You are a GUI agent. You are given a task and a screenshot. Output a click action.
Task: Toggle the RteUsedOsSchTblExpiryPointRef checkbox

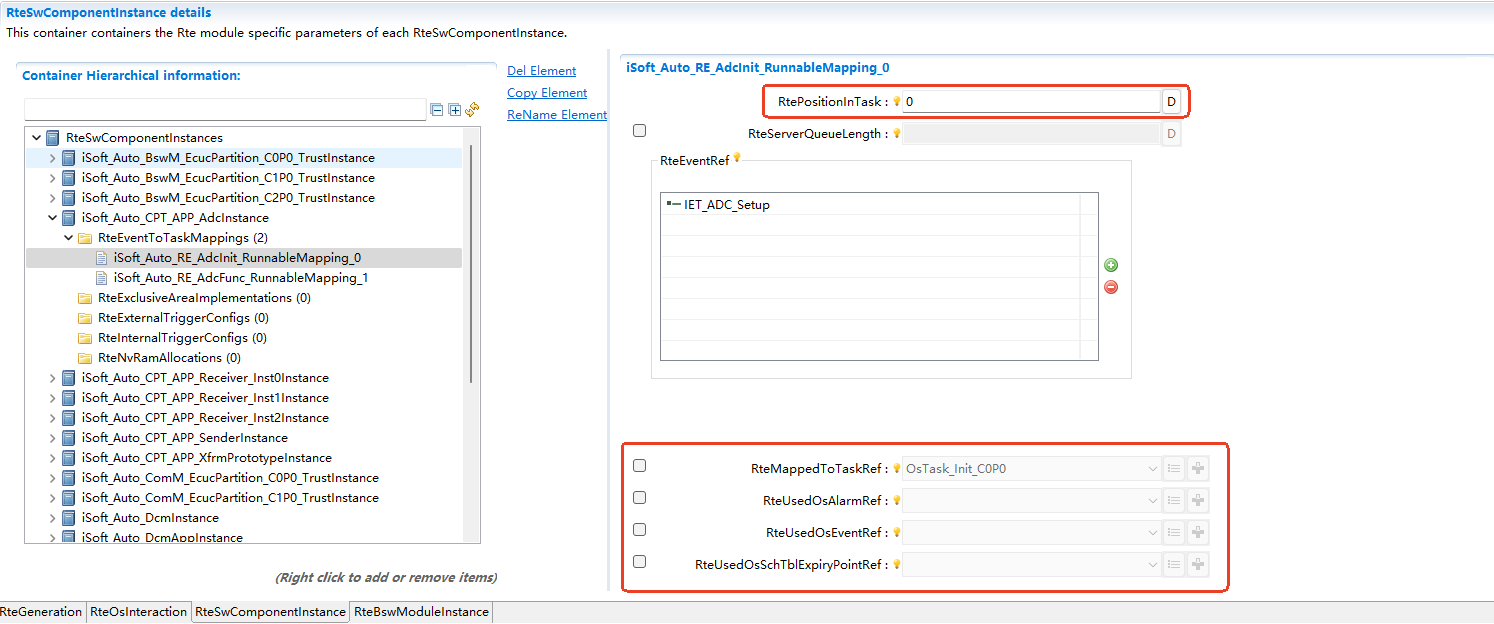[x=640, y=562]
